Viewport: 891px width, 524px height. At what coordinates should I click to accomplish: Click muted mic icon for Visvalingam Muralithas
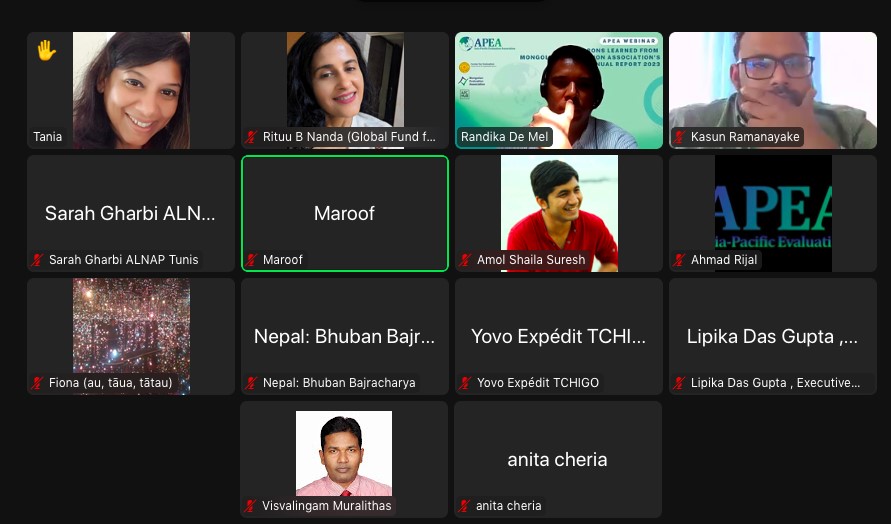pyautogui.click(x=250, y=506)
